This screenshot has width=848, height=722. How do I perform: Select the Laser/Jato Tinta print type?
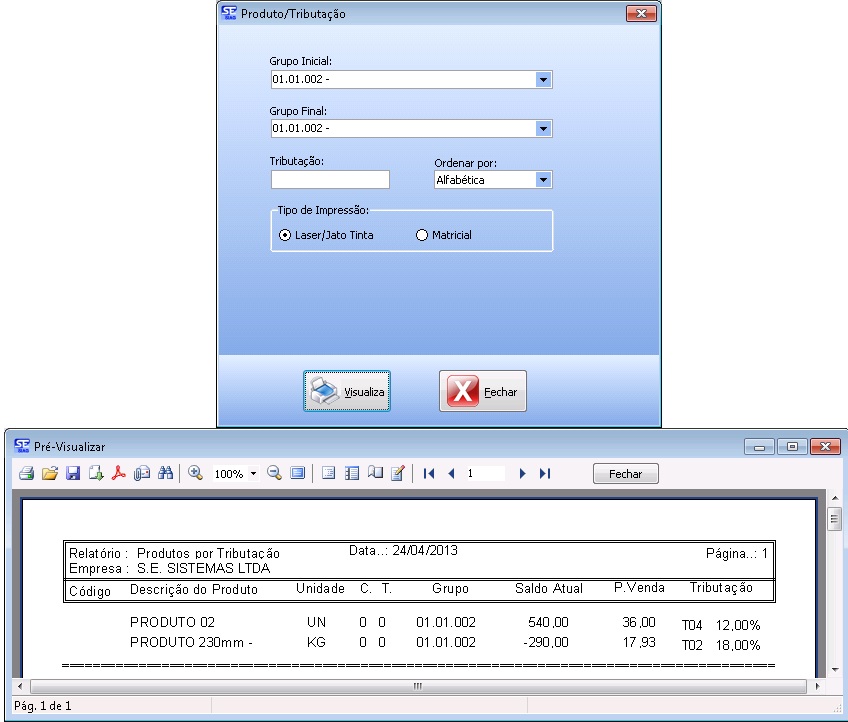pos(285,235)
